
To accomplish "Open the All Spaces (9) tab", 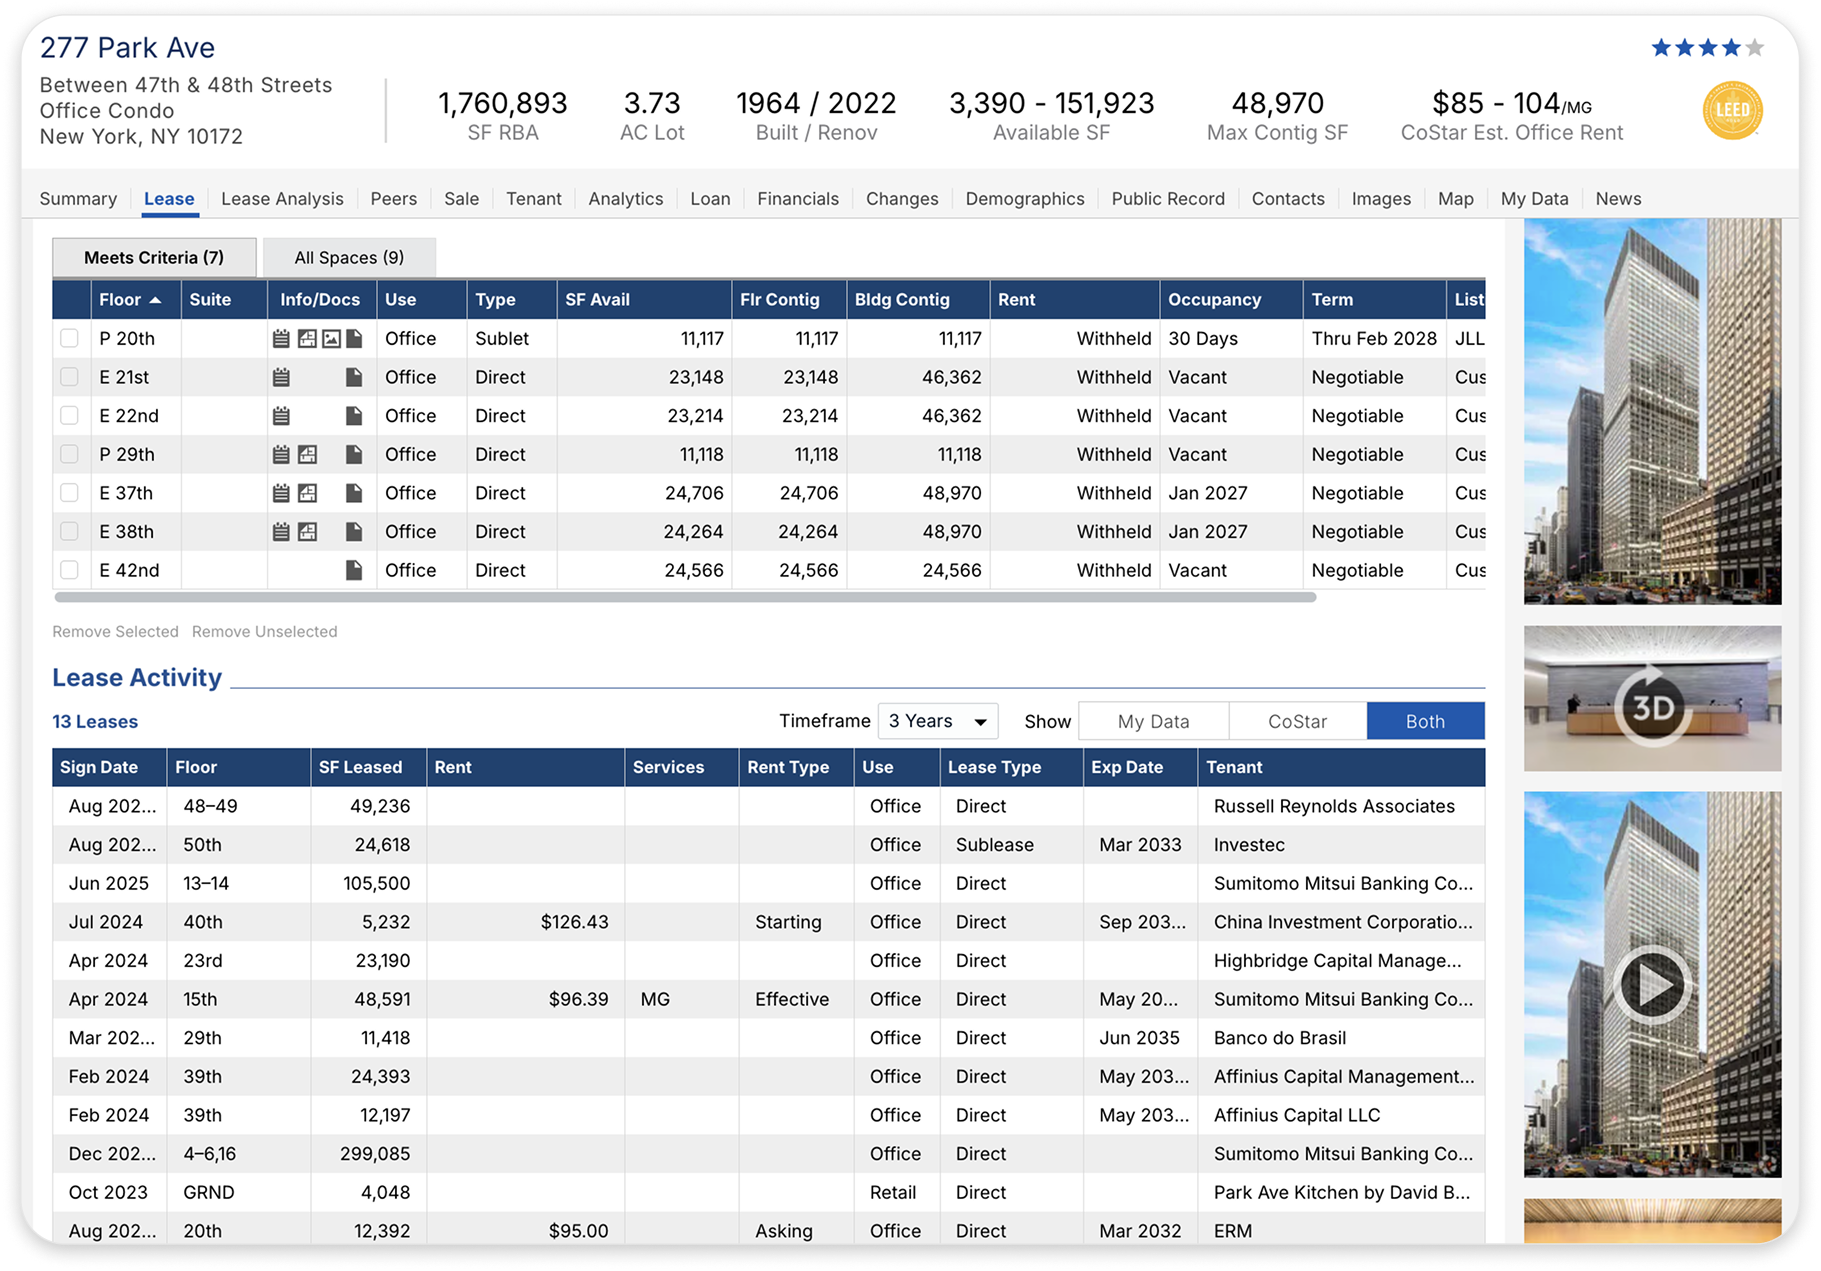I will pyautogui.click(x=349, y=258).
